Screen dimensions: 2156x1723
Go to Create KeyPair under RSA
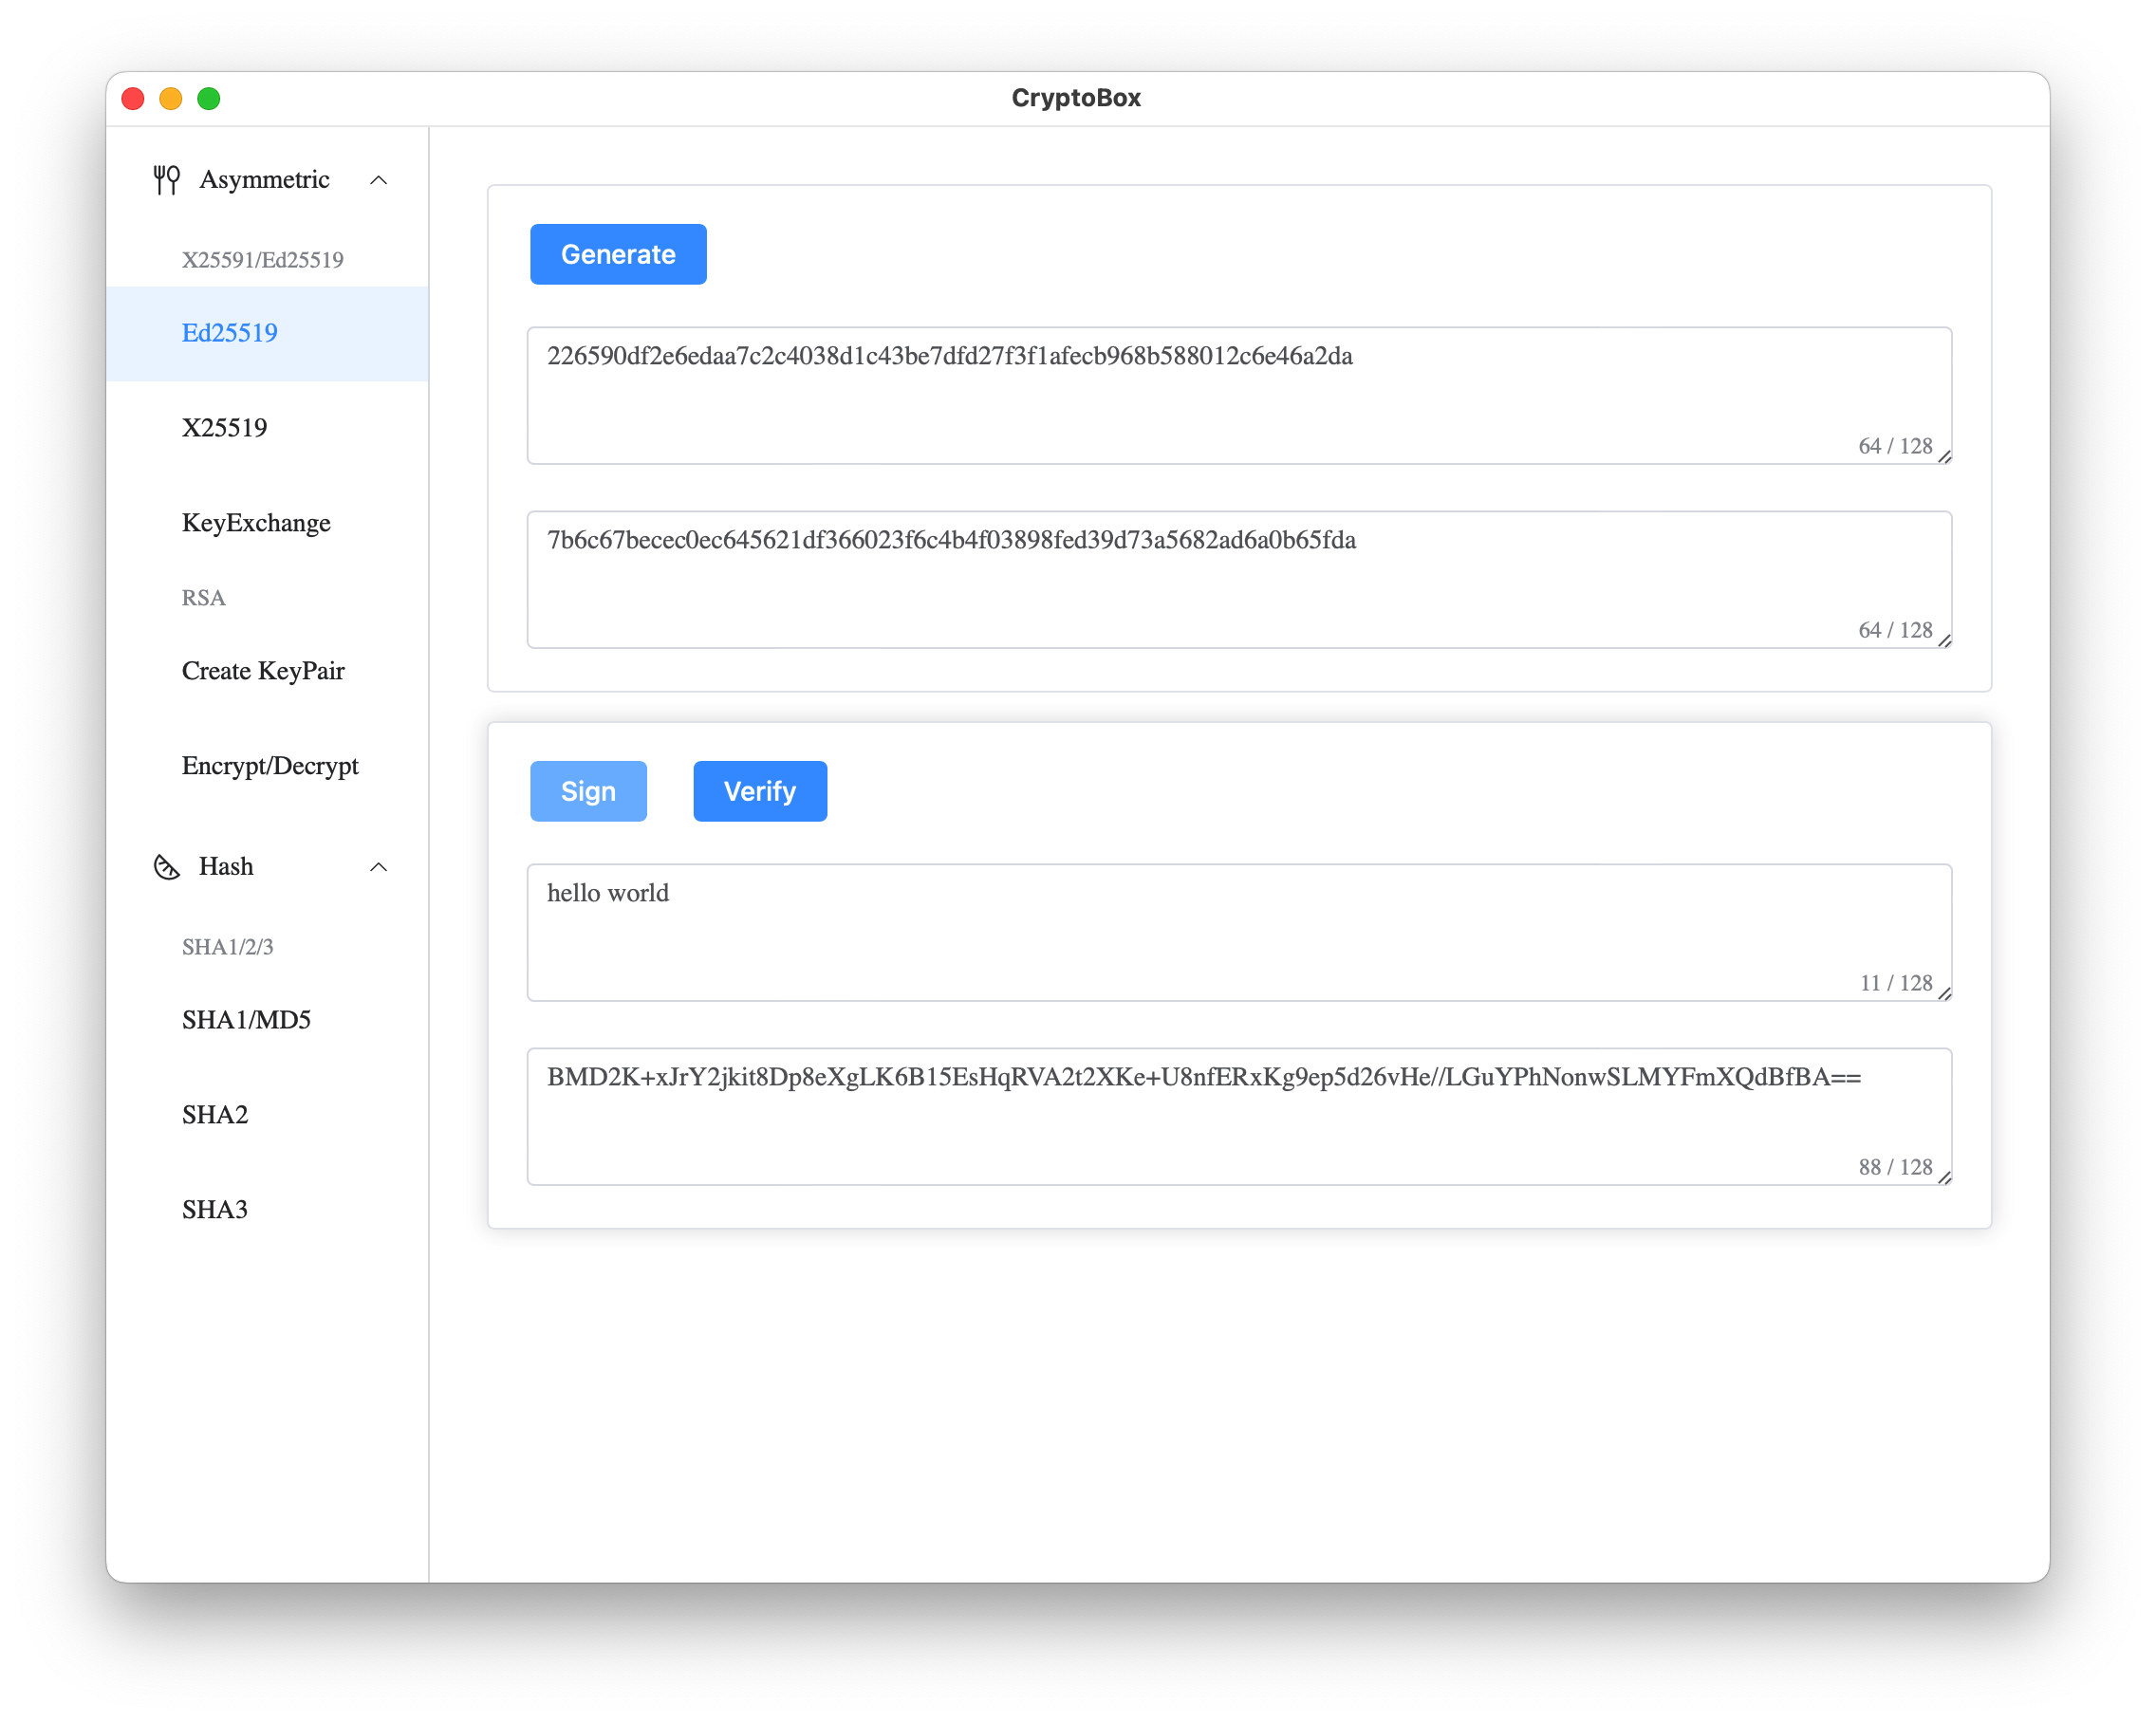263,671
